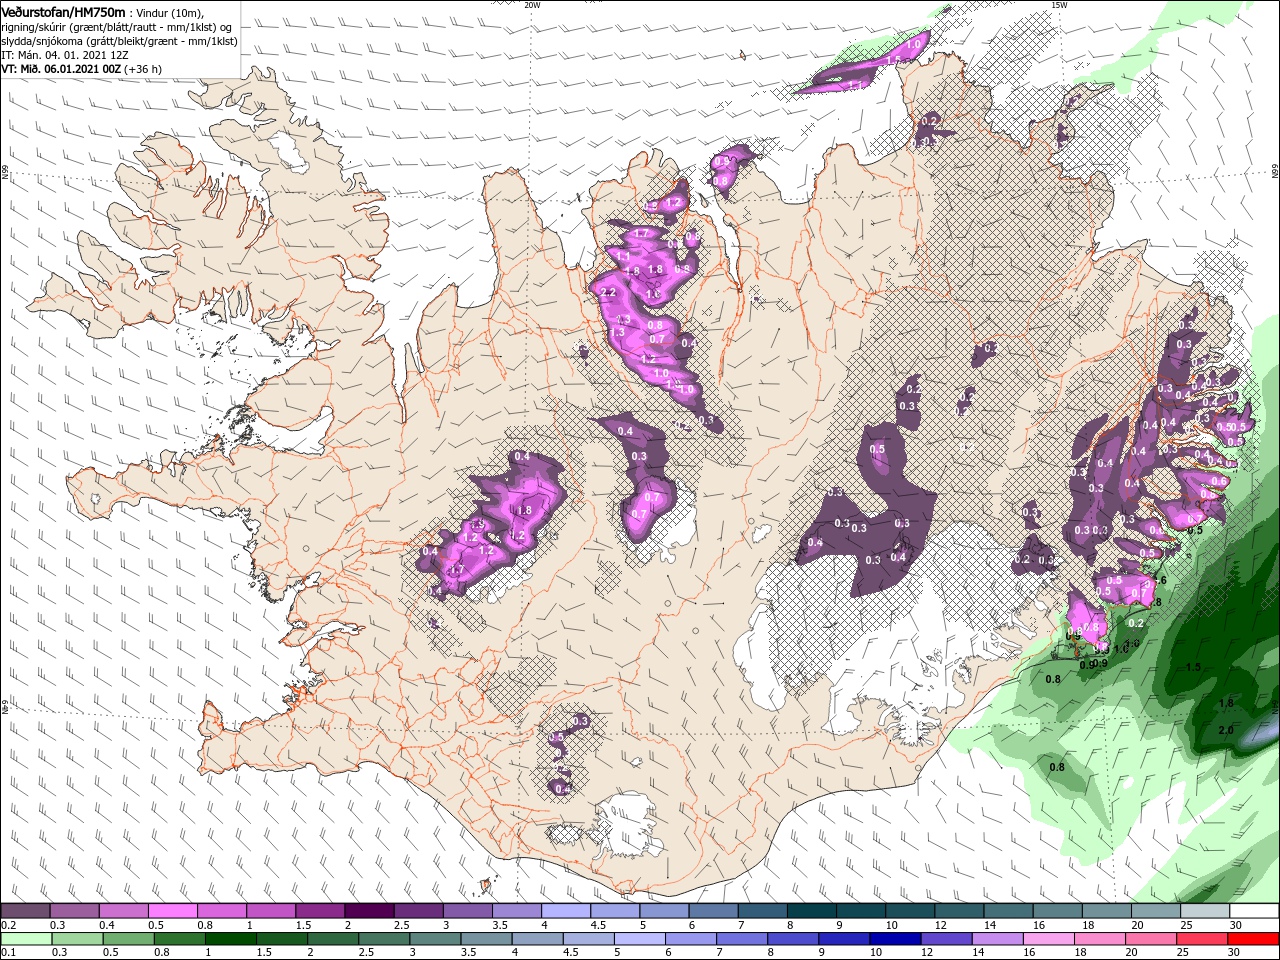Select the dark purple top-row swatch labeled 2
Image resolution: width=1280 pixels, height=960 pixels.
(x=368, y=911)
